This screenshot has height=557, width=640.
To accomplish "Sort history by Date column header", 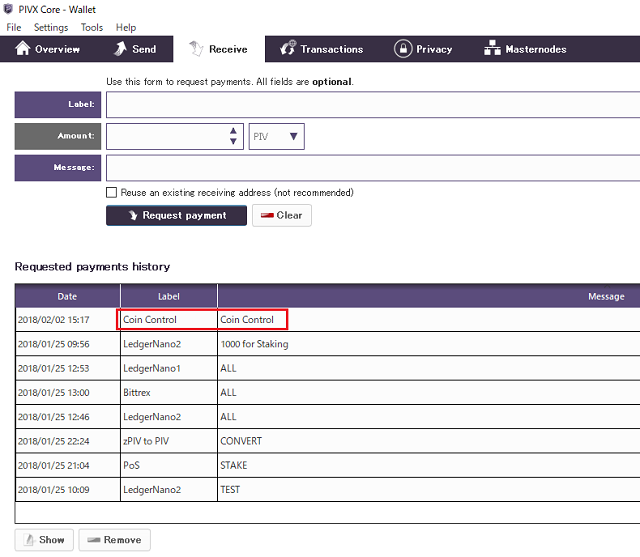I will (67, 296).
